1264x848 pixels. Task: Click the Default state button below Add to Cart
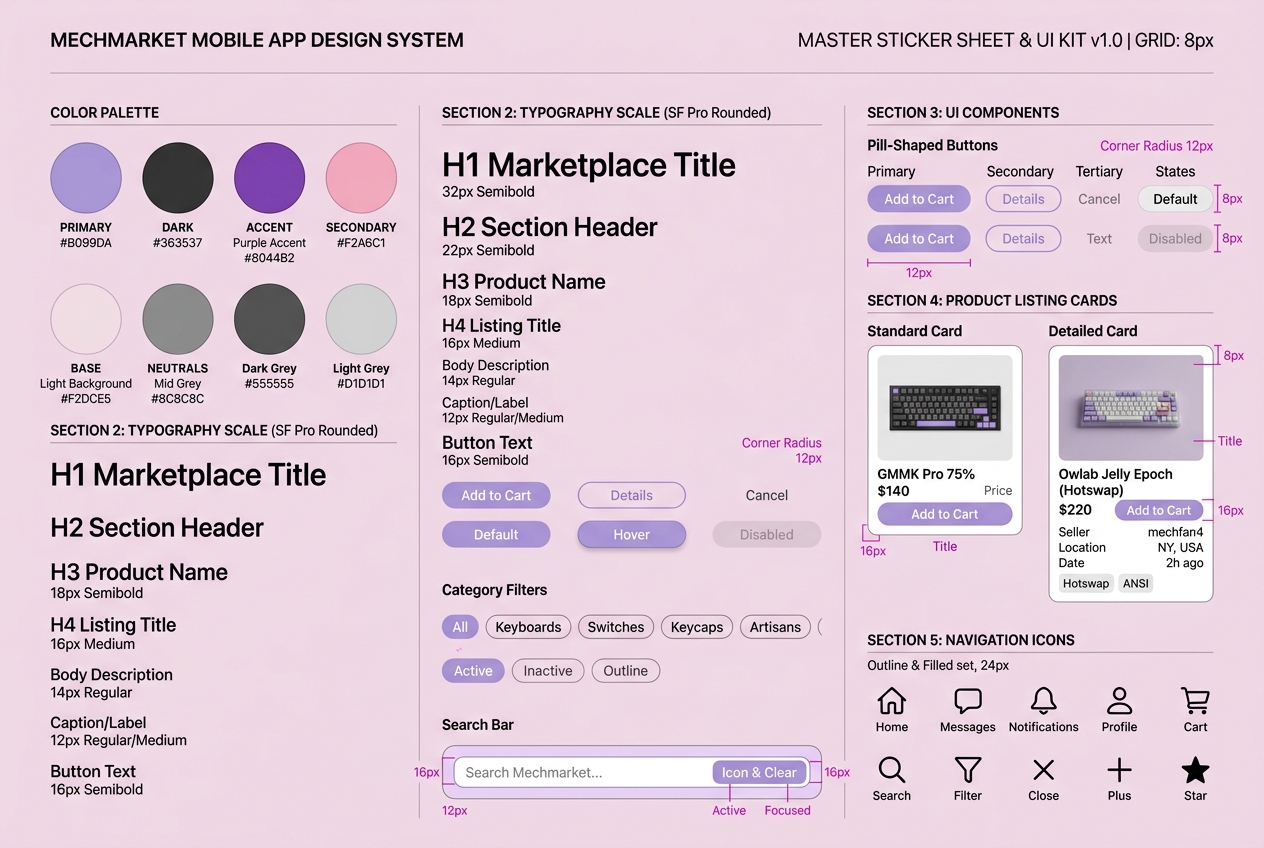tap(496, 534)
